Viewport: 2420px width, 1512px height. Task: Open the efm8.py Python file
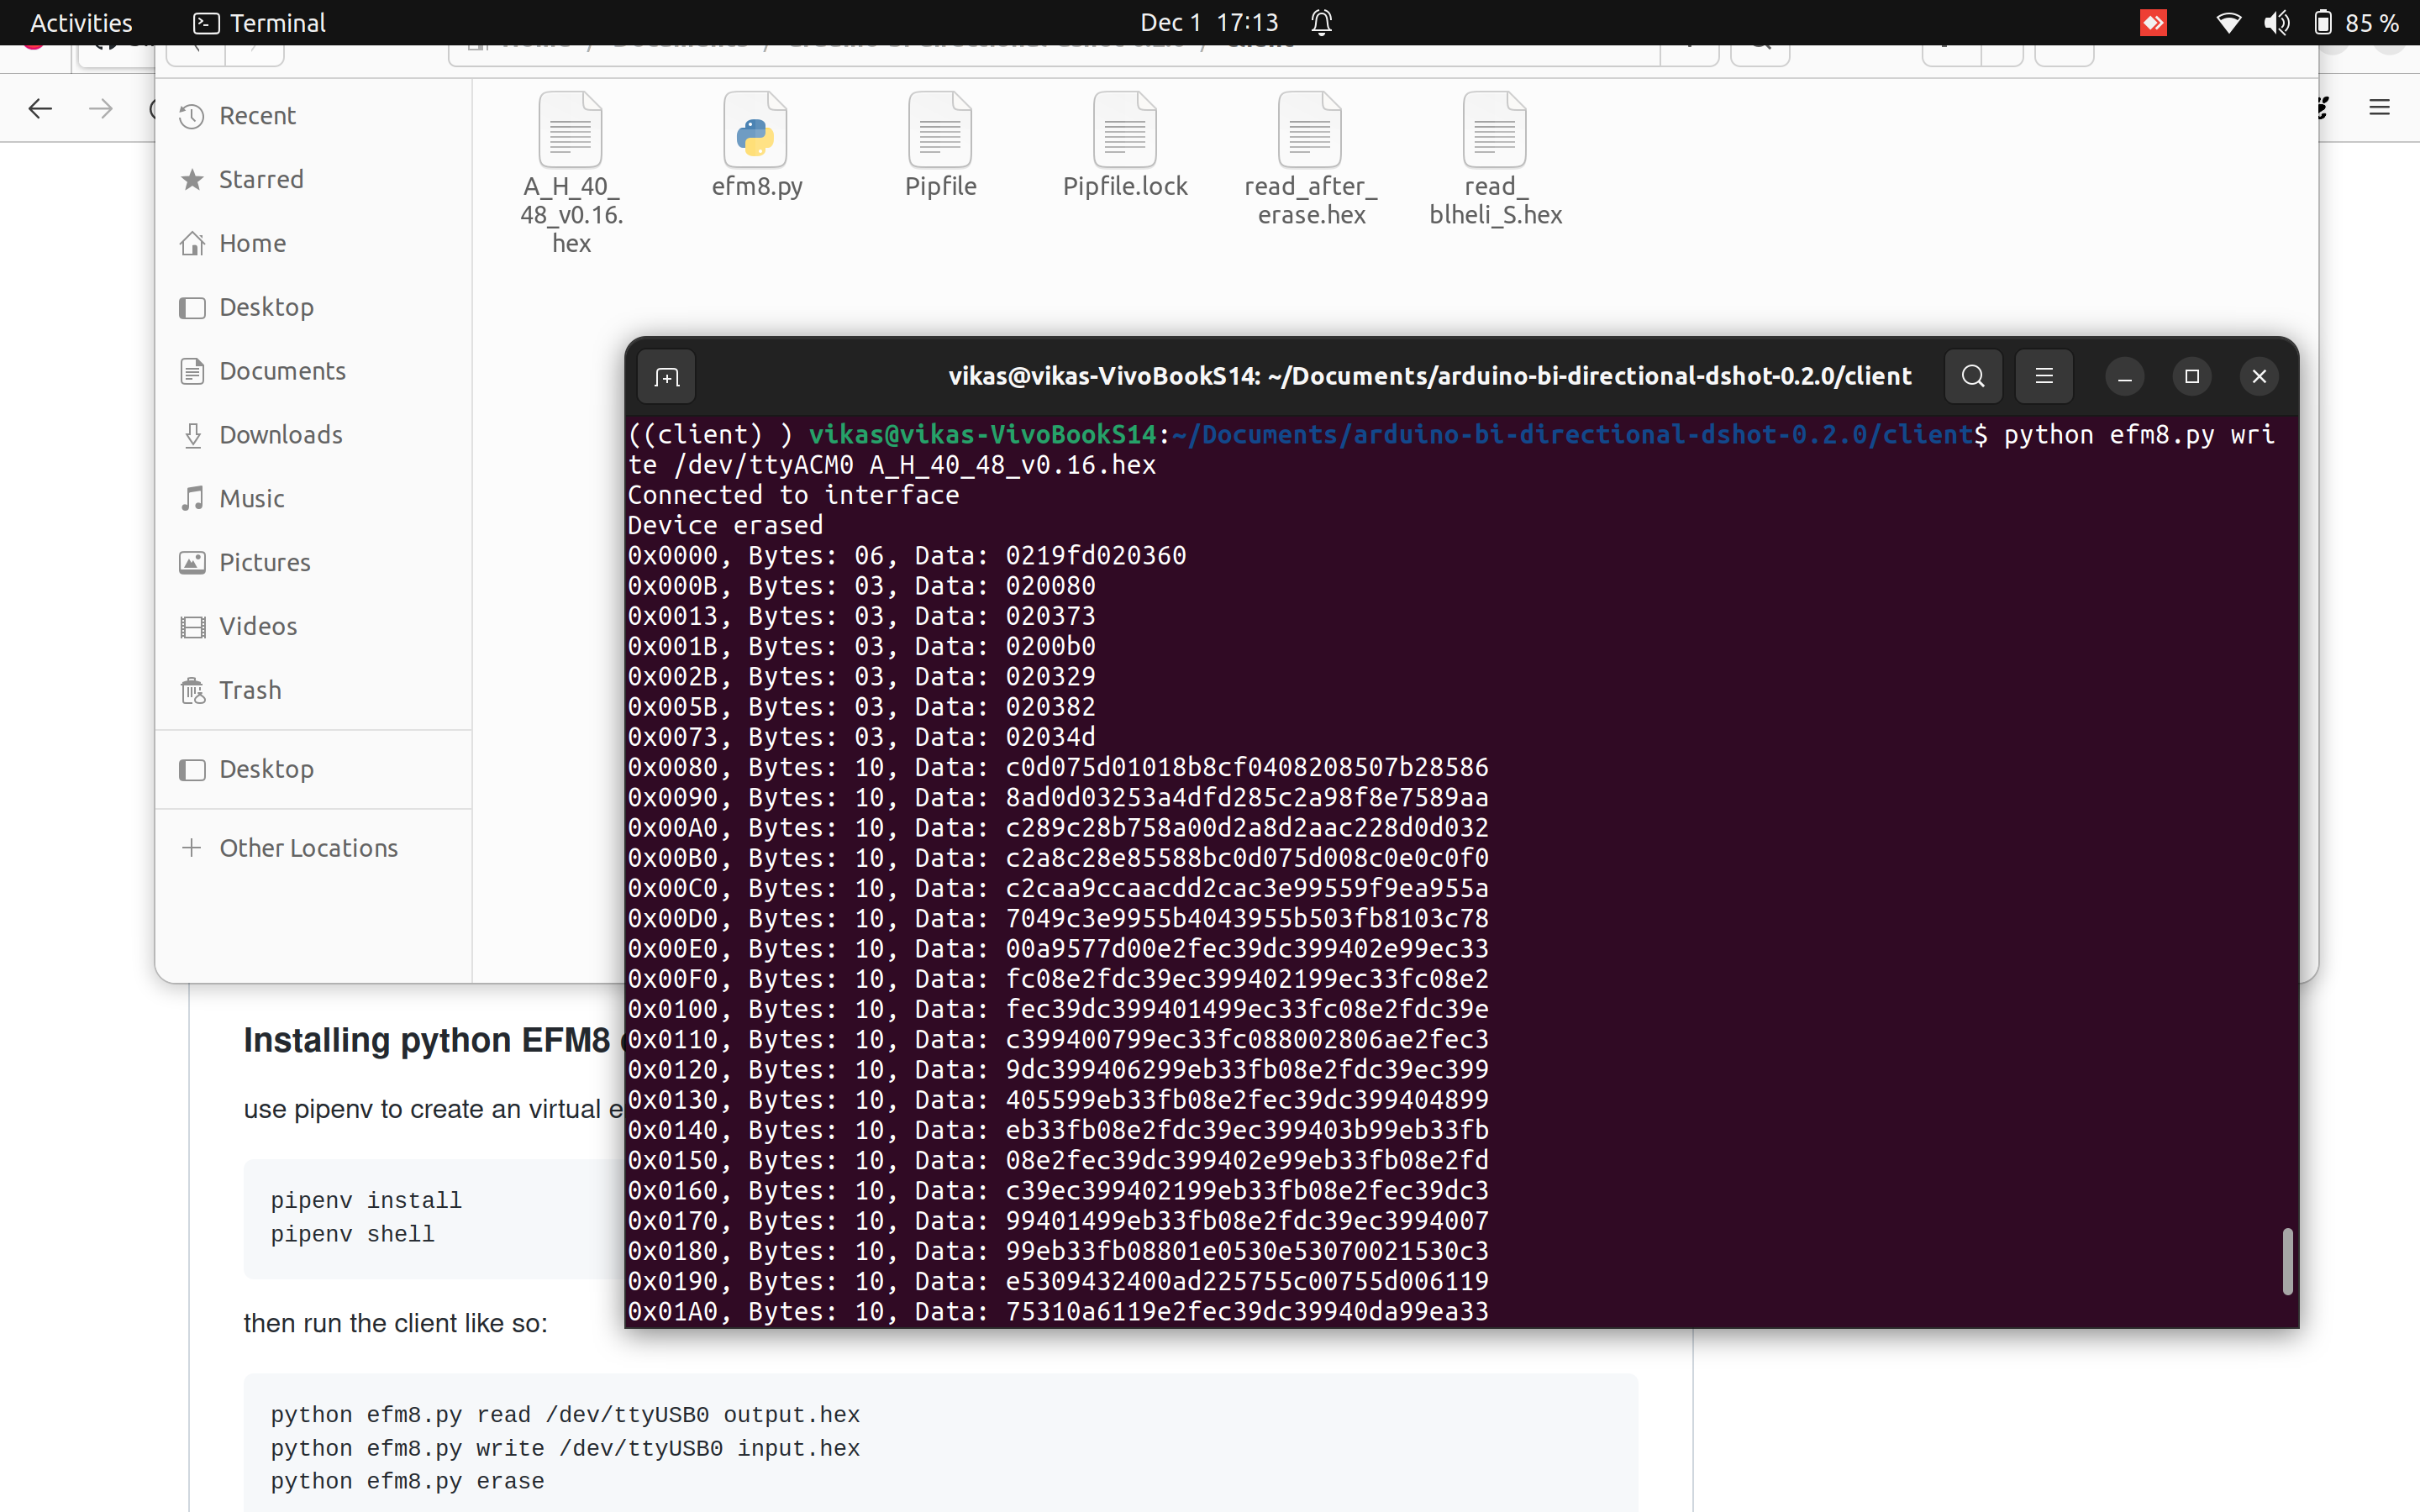click(757, 131)
